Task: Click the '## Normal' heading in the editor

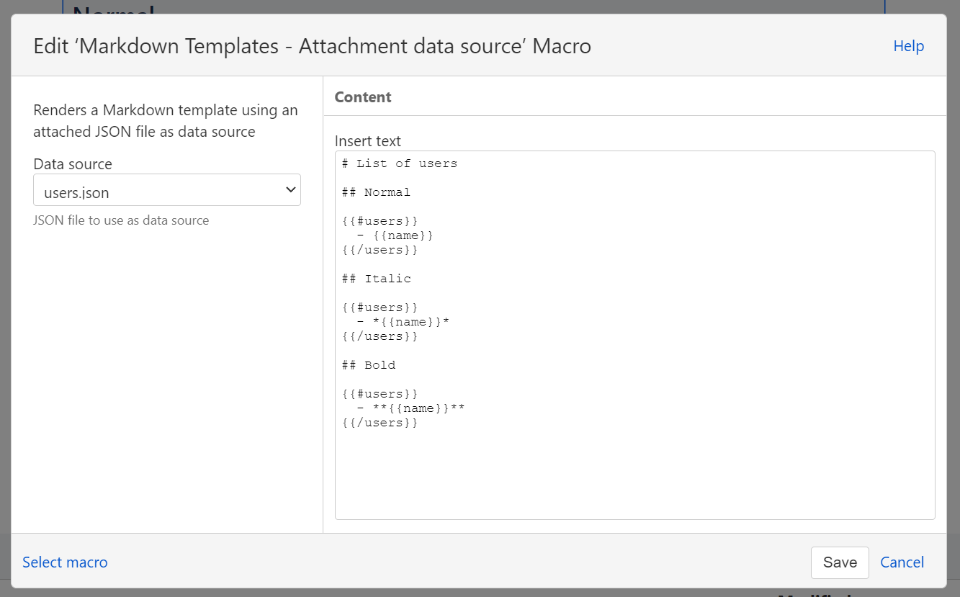Action: point(374,191)
